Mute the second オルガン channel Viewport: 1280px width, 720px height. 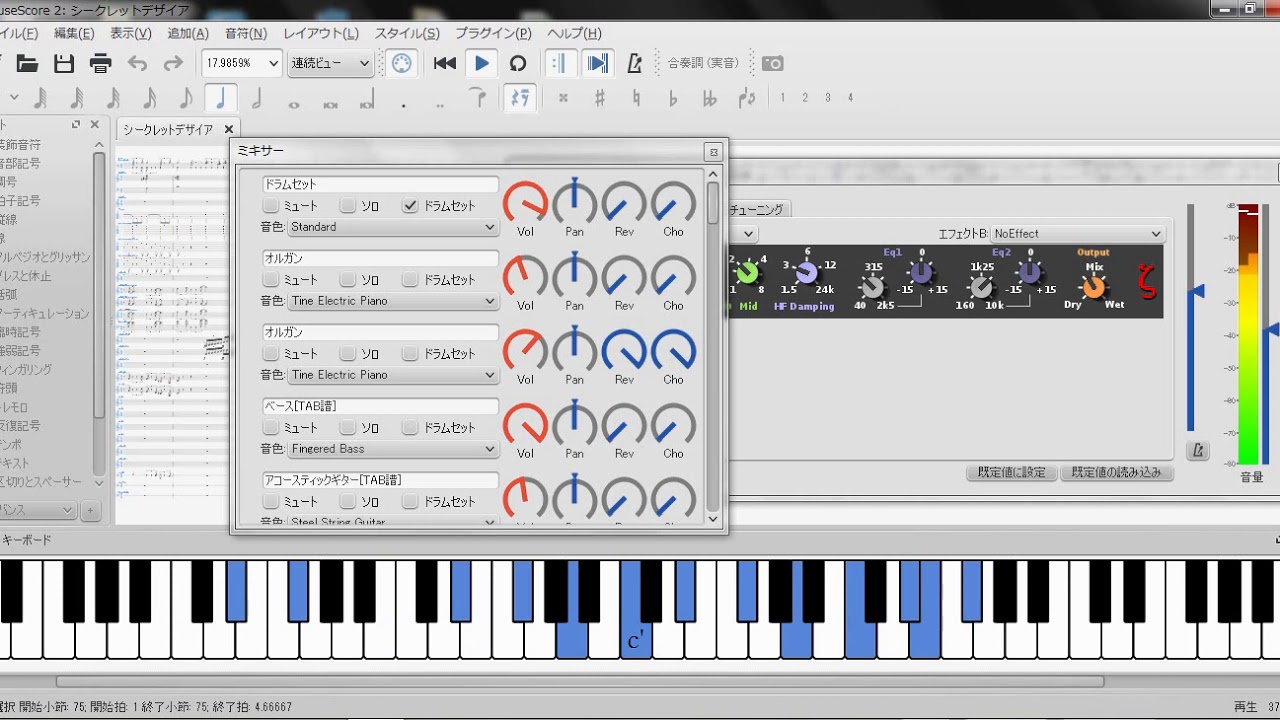click(271, 353)
